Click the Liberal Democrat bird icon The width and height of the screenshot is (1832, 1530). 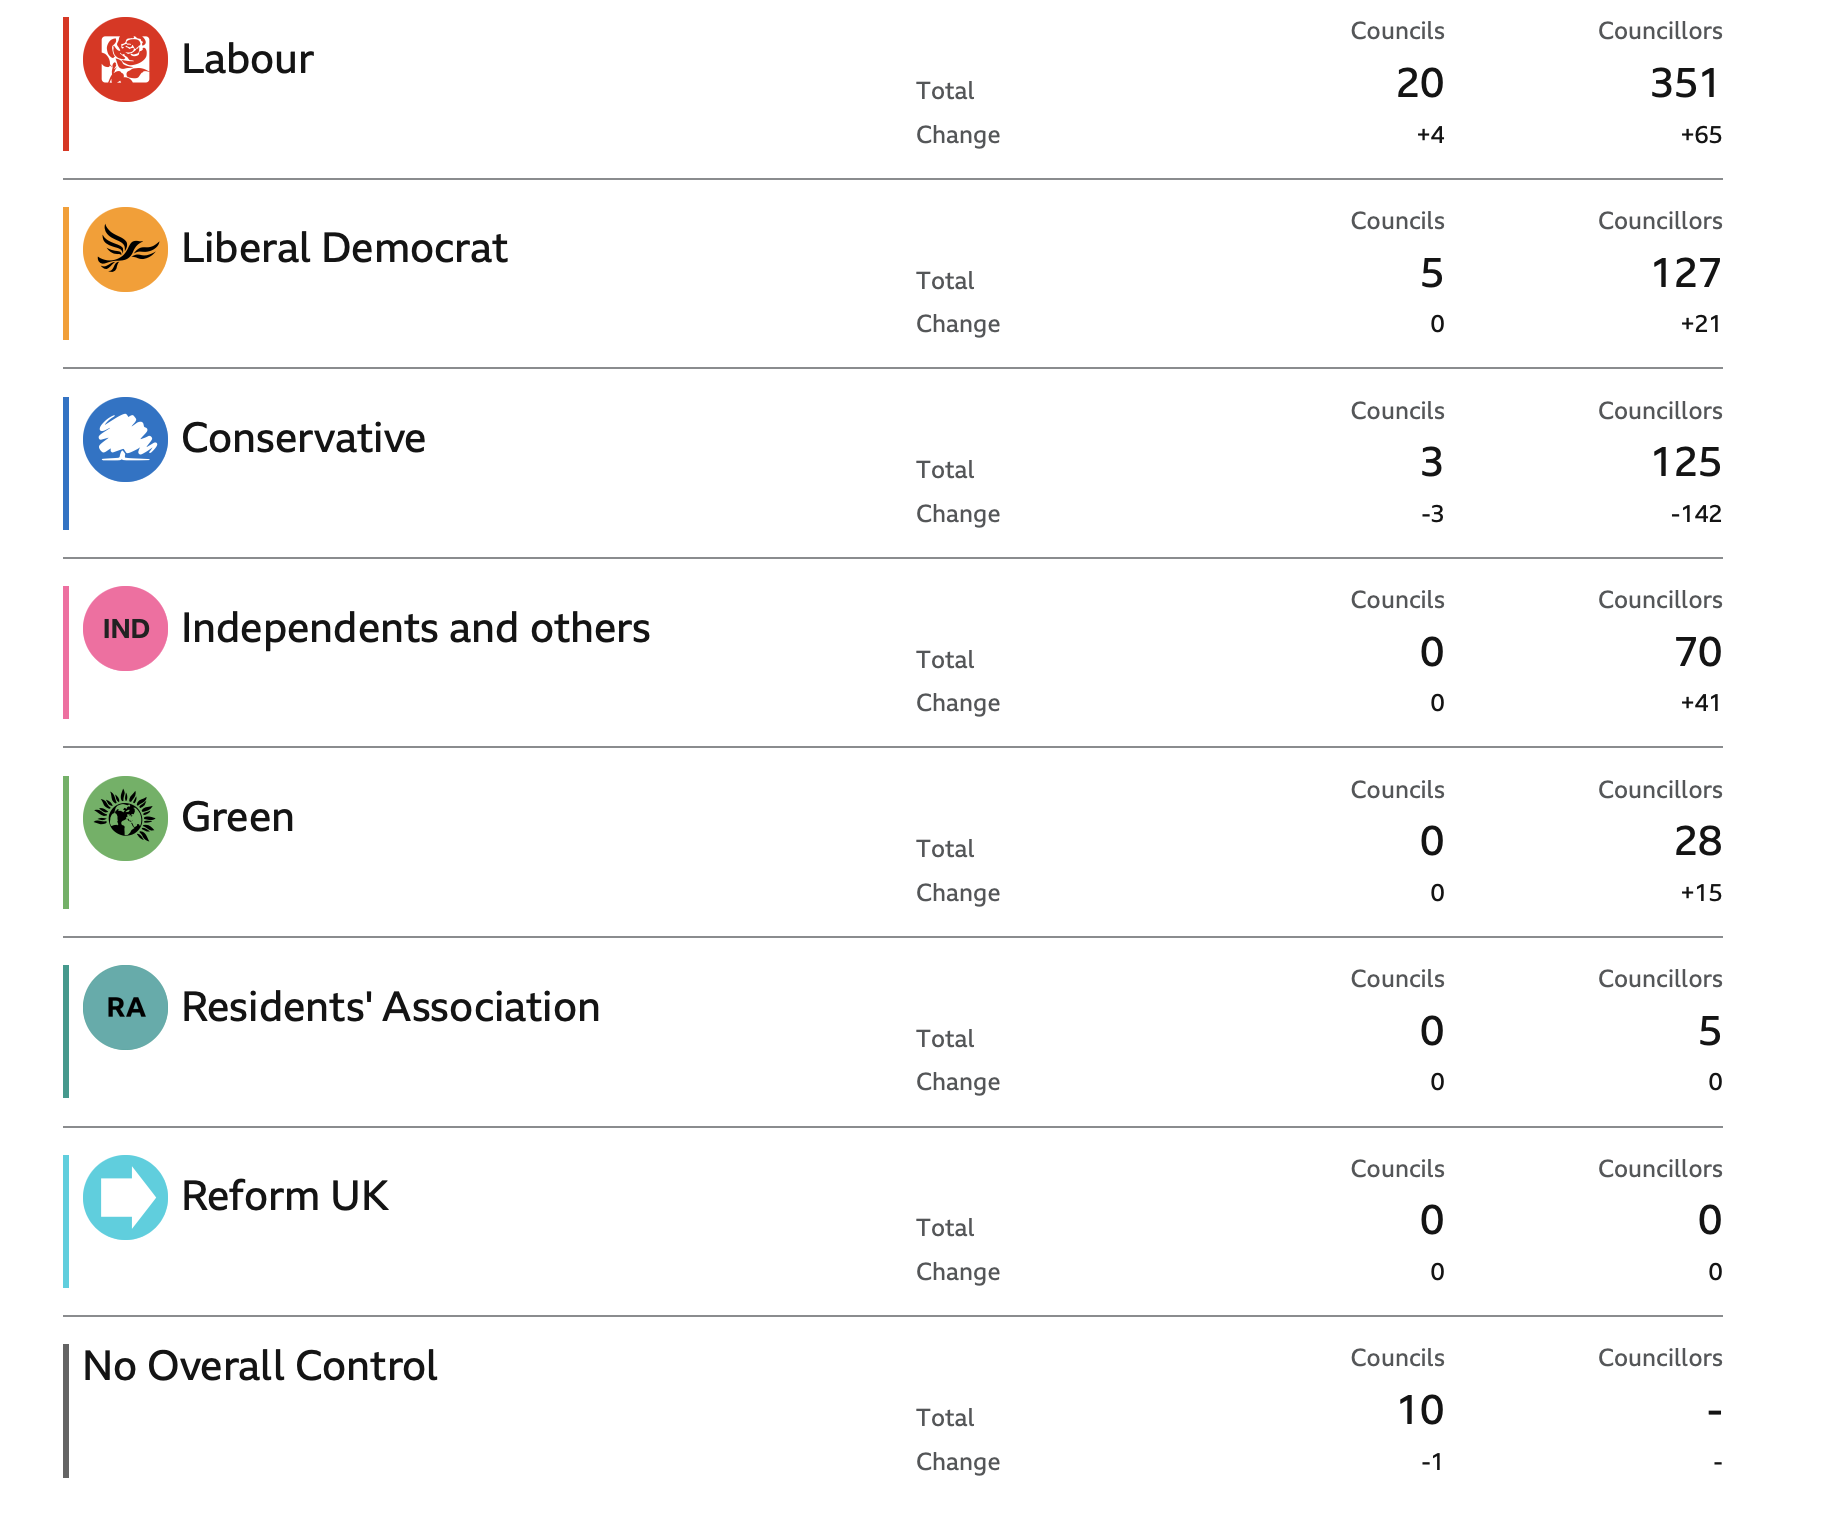coord(125,250)
